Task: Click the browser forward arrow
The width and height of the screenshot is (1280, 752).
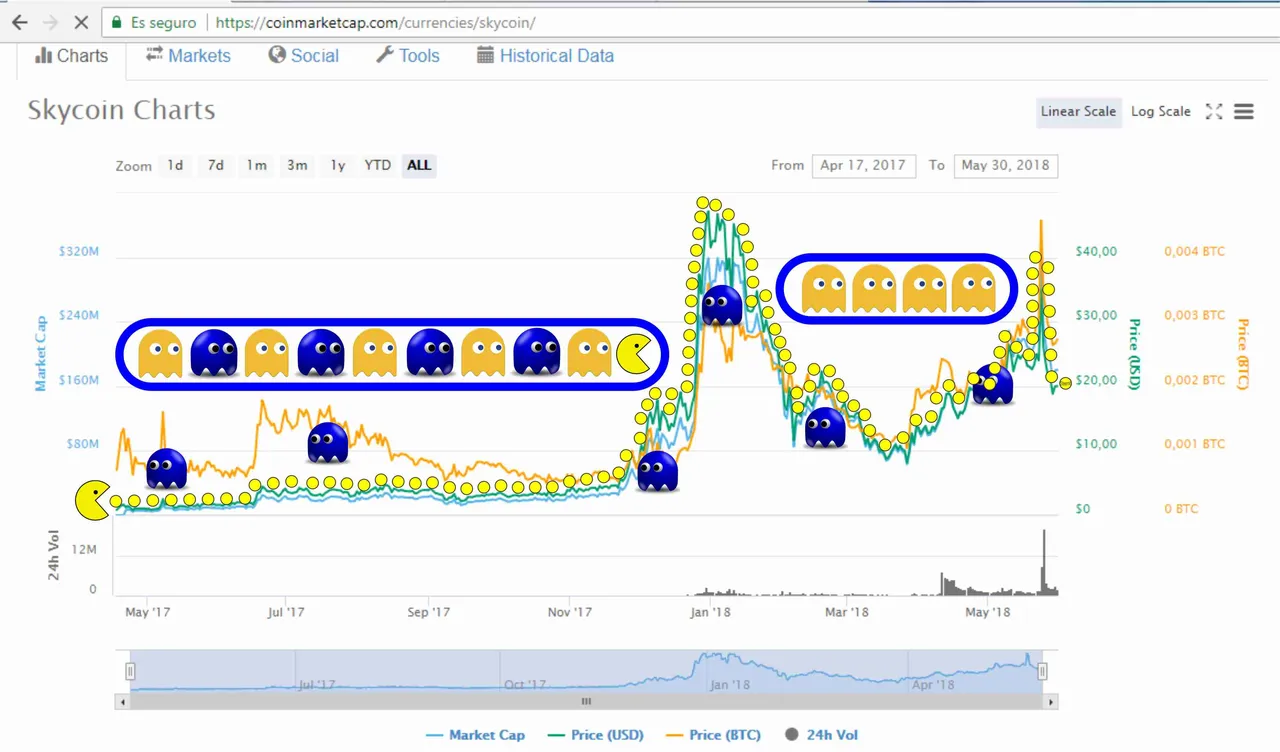Action: (50, 21)
